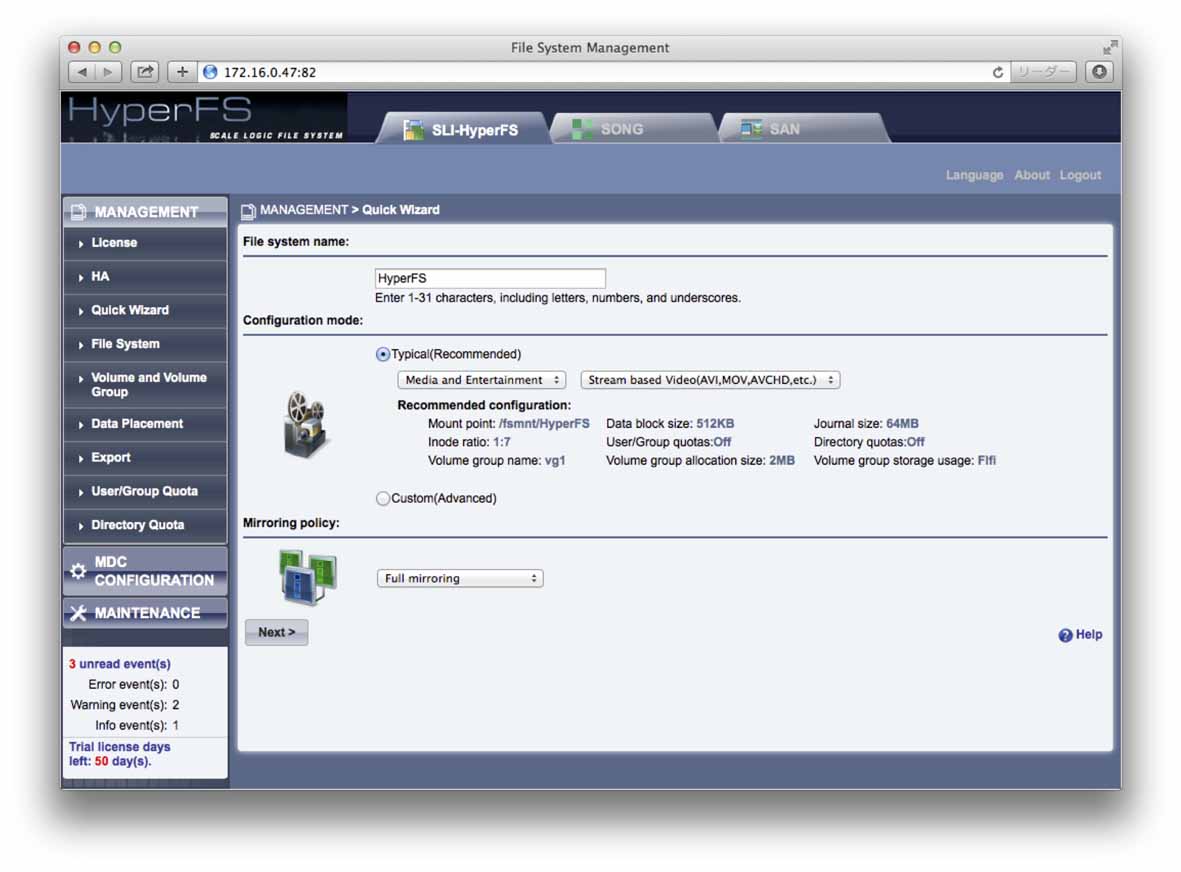The width and height of the screenshot is (1181, 872).
Task: Reload the page with the refresh icon
Action: (x=998, y=72)
